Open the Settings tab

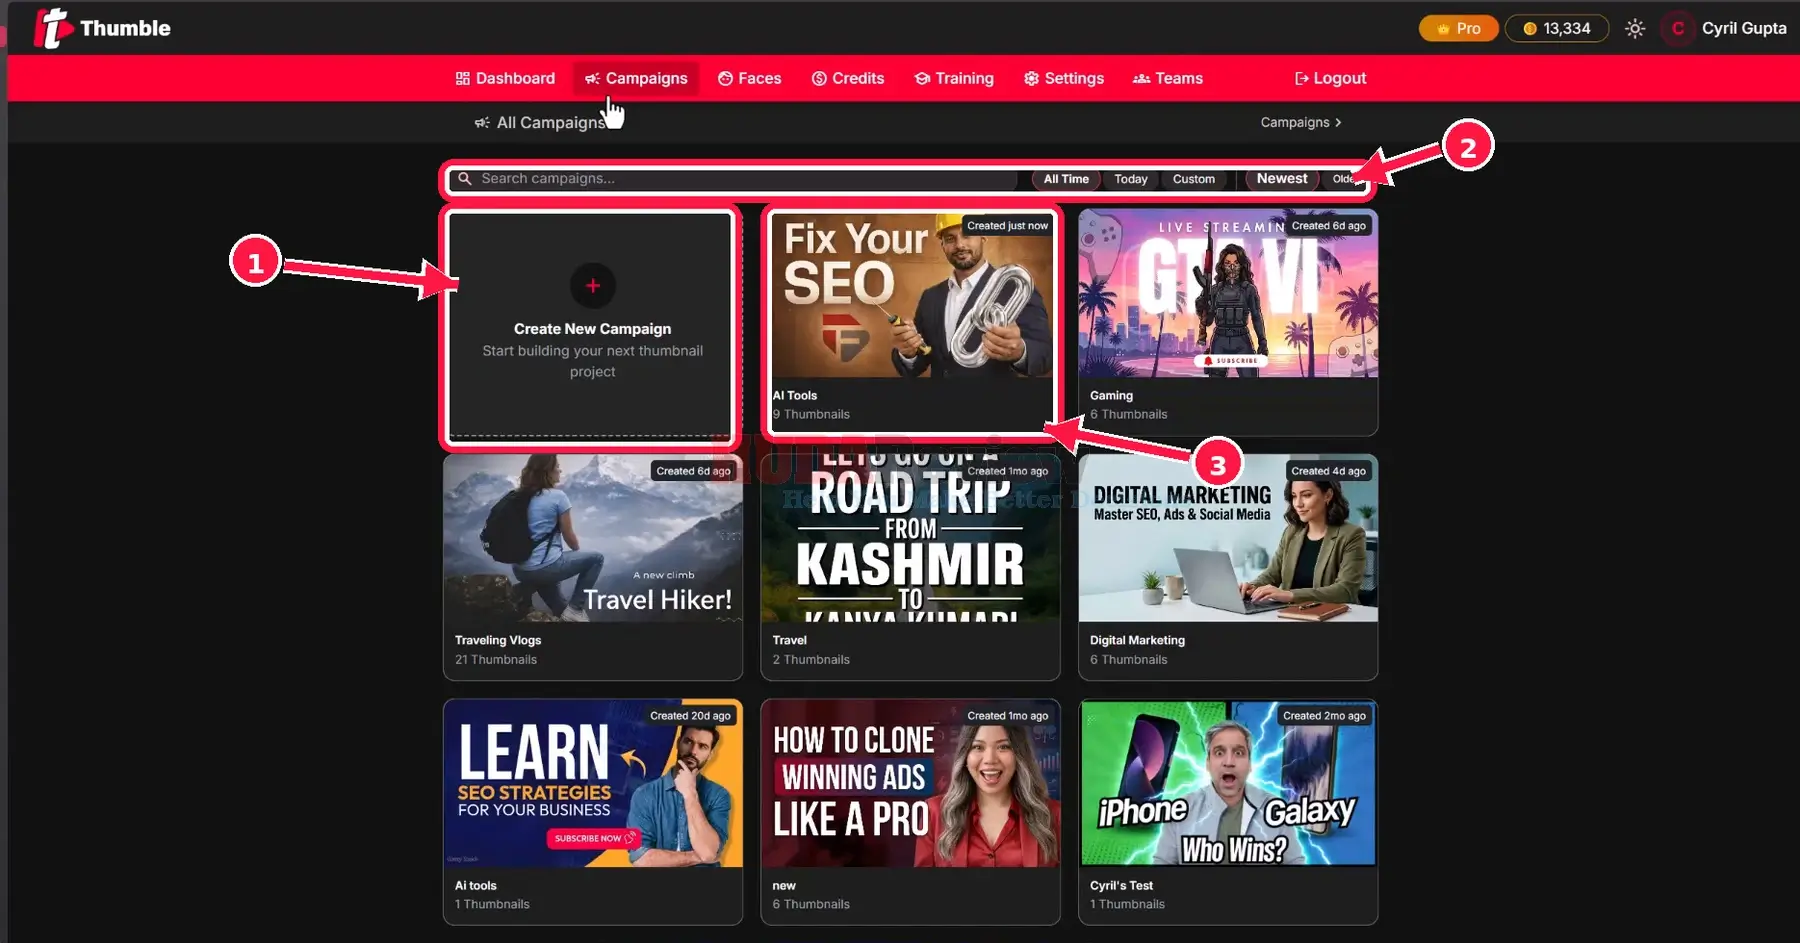[x=1064, y=78]
